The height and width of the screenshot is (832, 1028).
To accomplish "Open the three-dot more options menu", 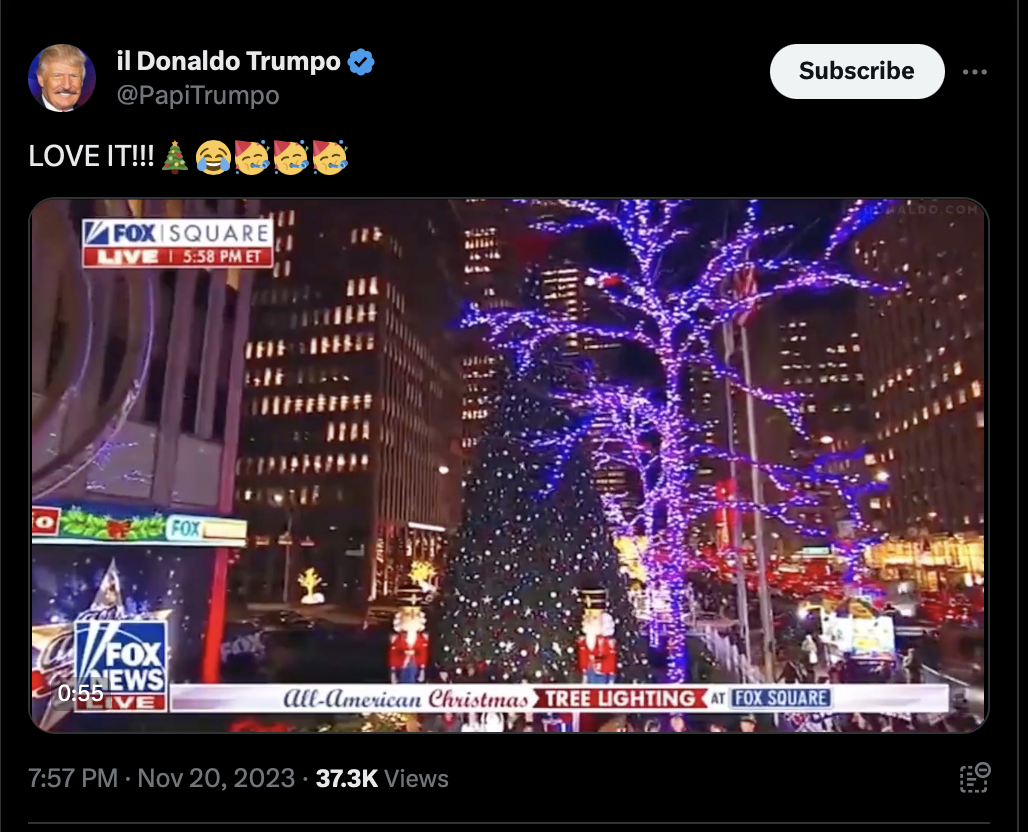I will [x=975, y=72].
